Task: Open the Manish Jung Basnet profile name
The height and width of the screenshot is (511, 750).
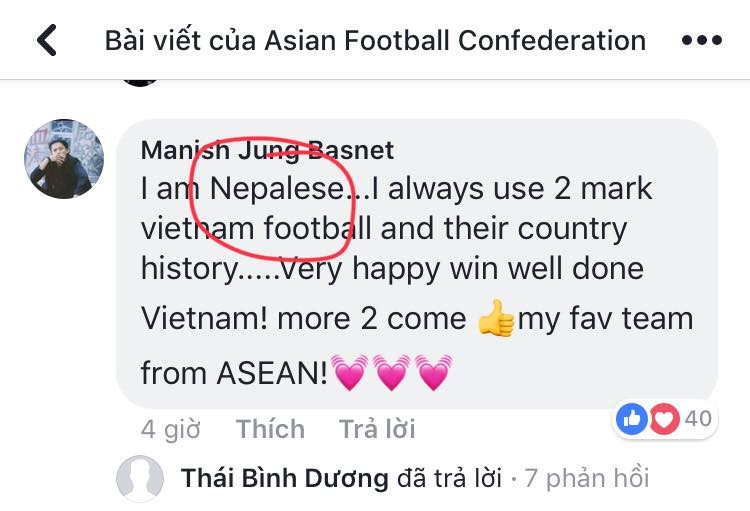Action: point(267,150)
